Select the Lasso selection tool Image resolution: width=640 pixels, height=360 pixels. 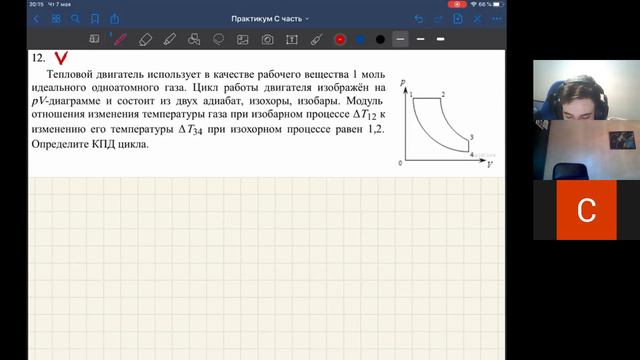[x=218, y=40]
